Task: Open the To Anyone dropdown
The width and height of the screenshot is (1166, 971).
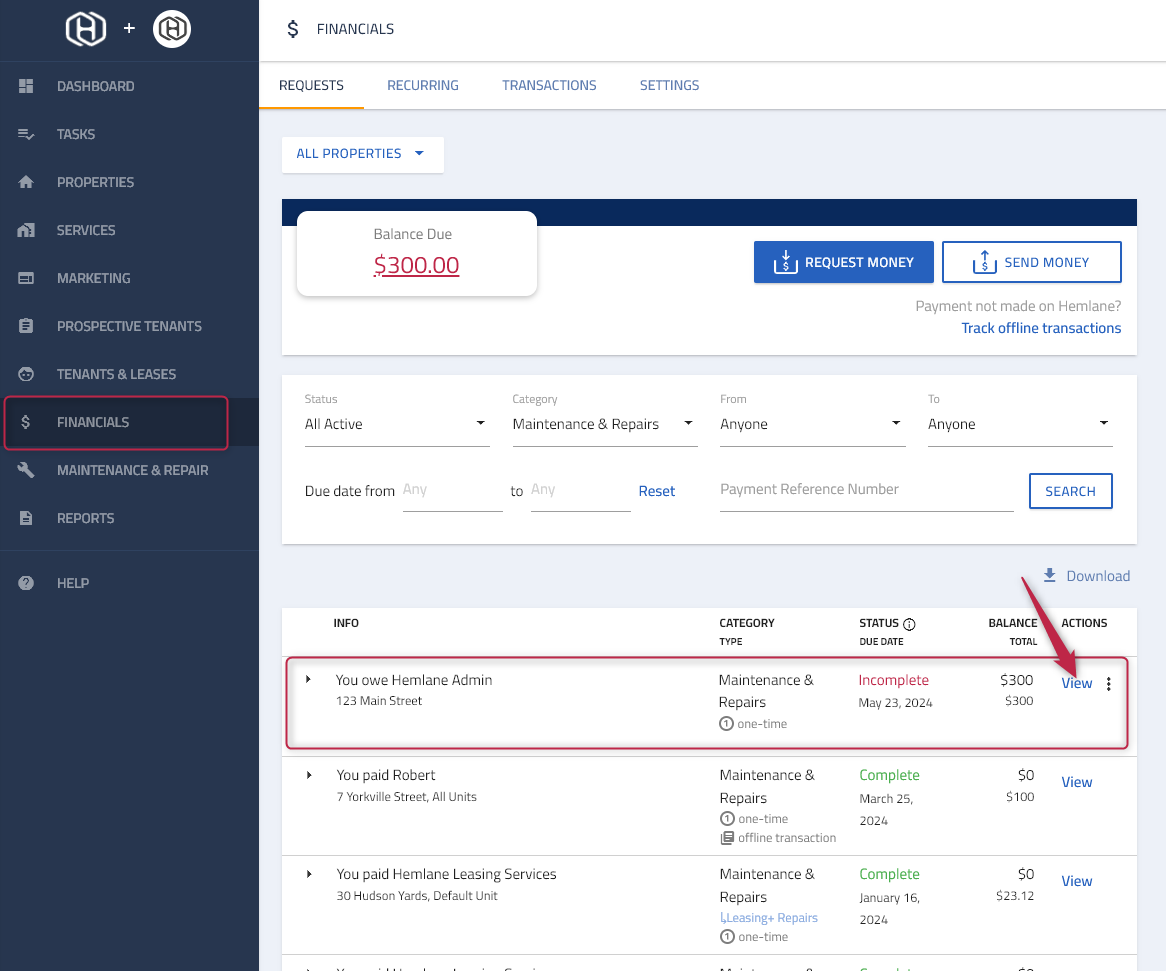Action: click(1020, 424)
